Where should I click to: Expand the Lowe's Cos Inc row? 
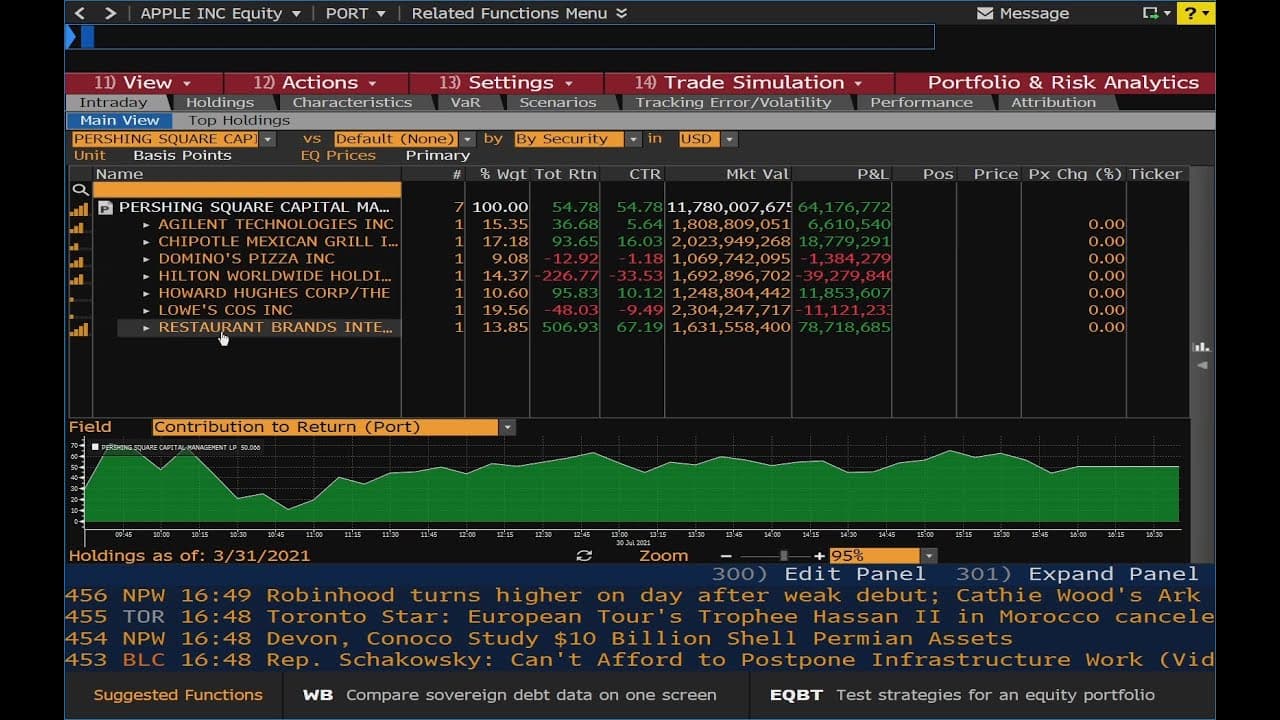tap(146, 311)
